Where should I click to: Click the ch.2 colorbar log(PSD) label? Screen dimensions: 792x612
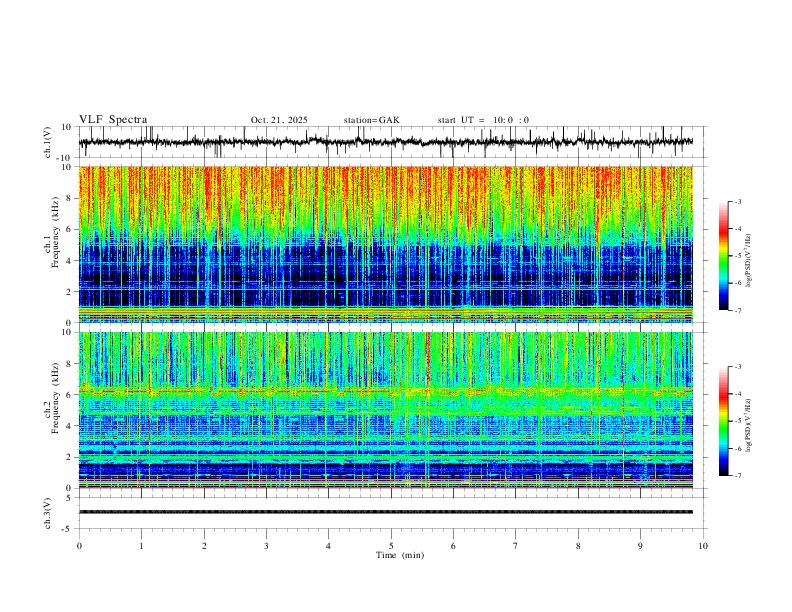(x=748, y=425)
